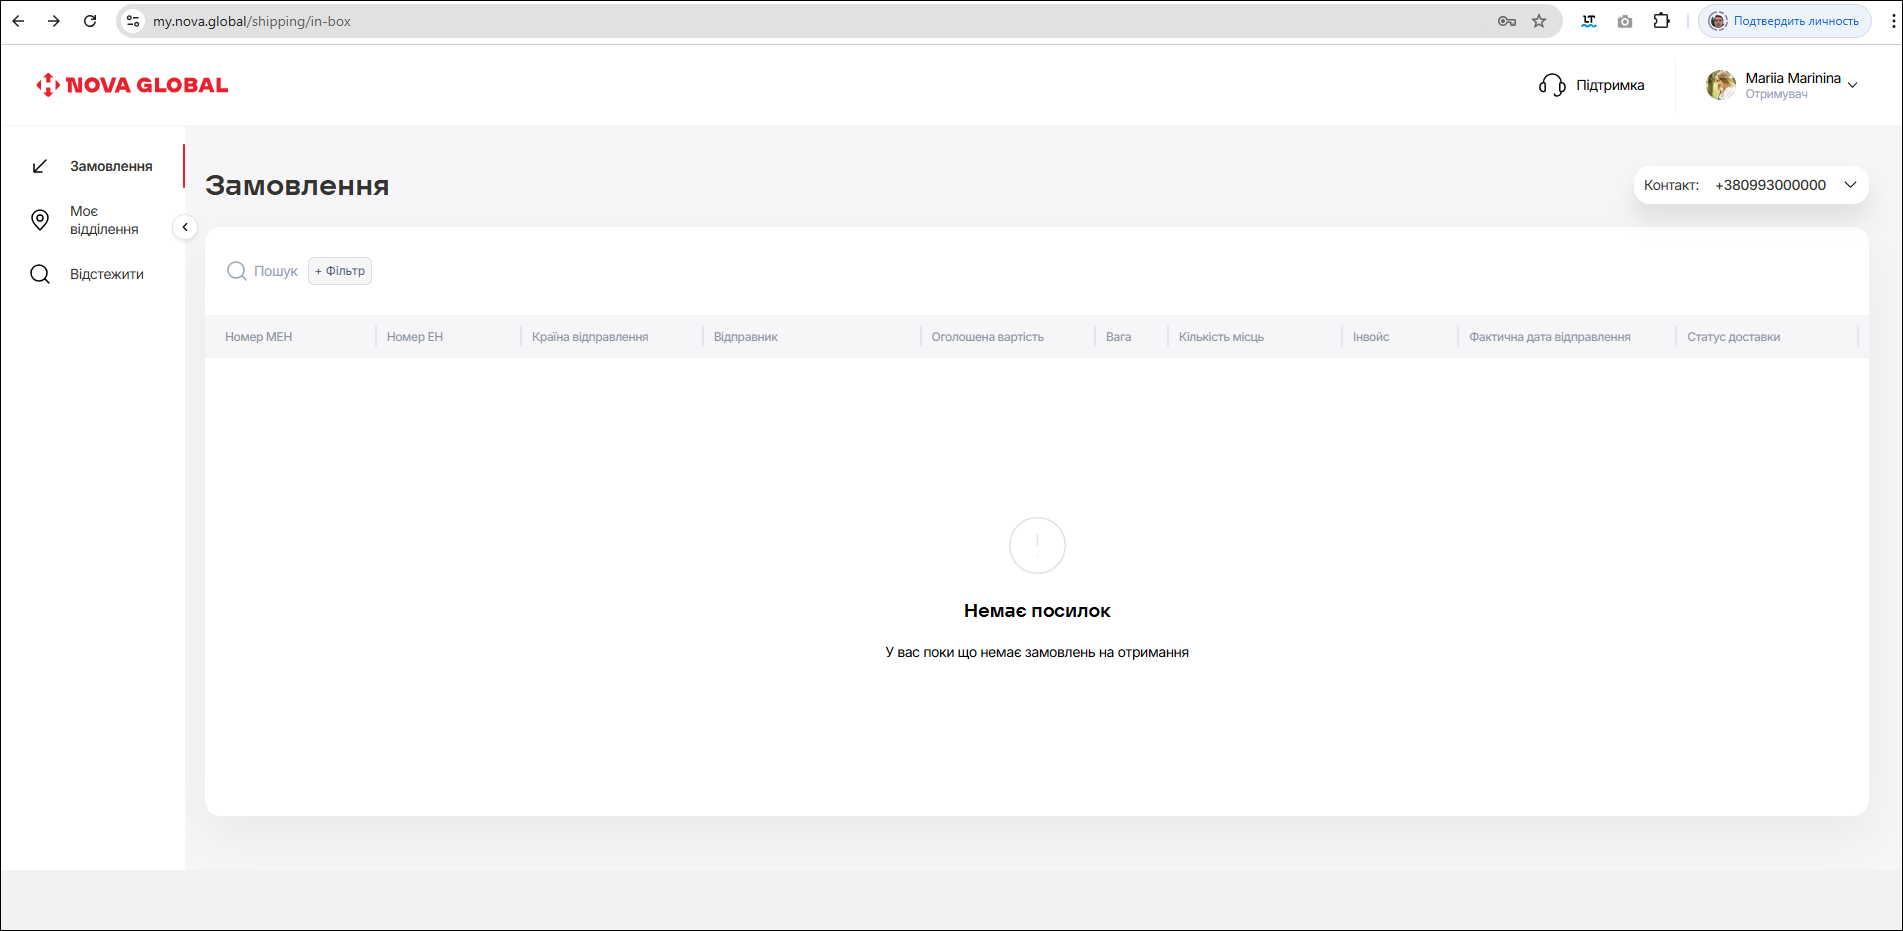
Task: Click Подтвердить личность profile button
Action: click(x=1785, y=21)
